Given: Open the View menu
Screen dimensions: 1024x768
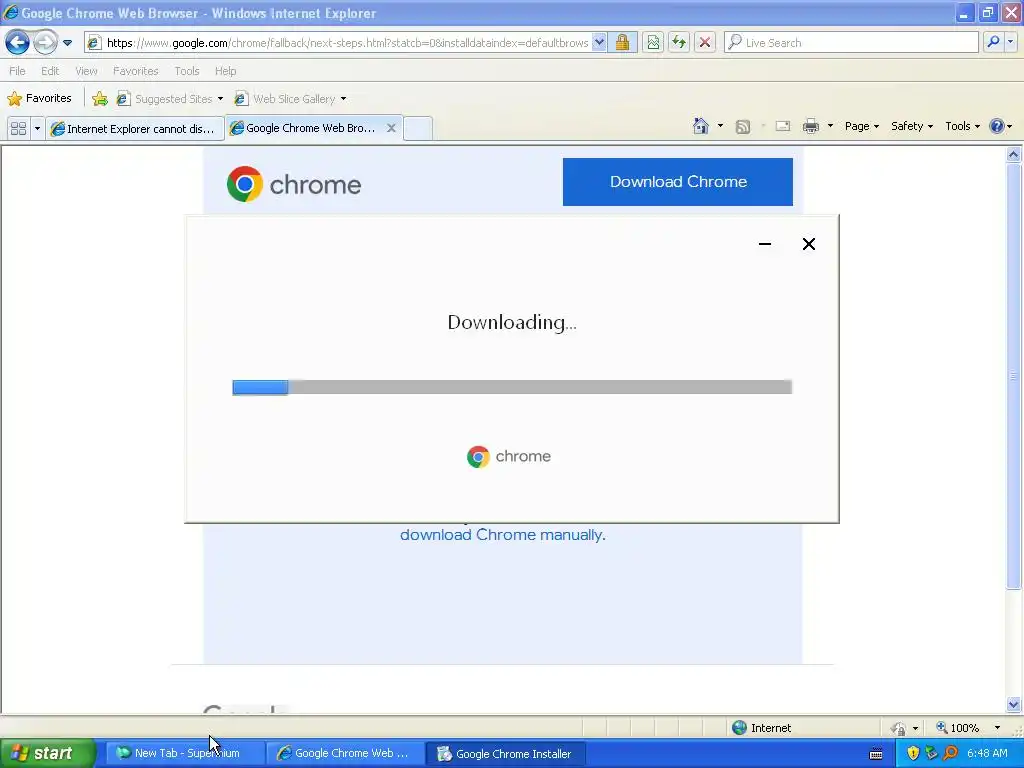Looking at the screenshot, I should coord(86,71).
